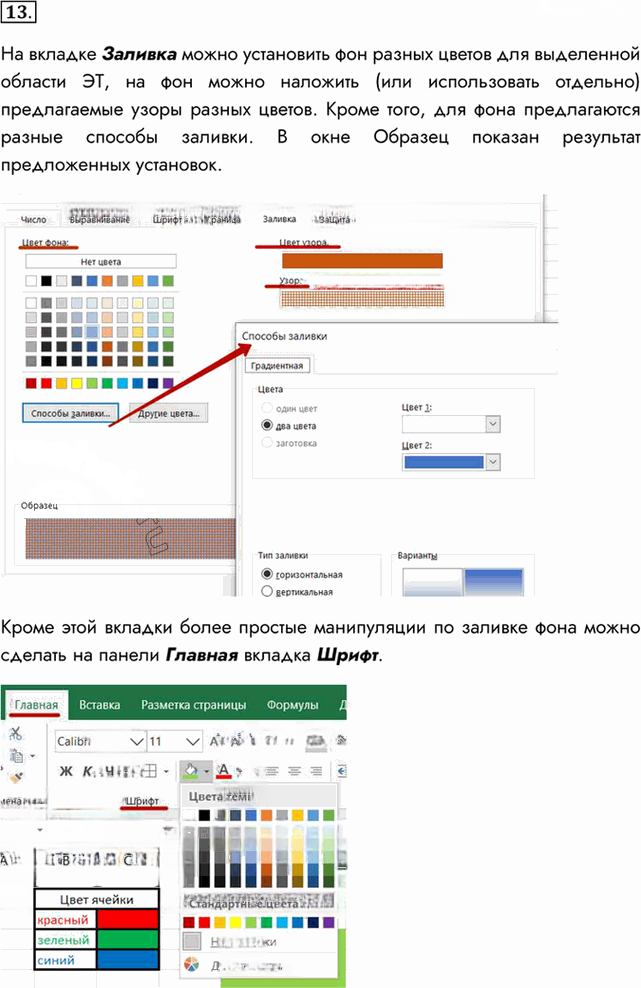641x988 pixels.
Task: Open the 'Узор' pattern dropdown
Action: point(362,298)
